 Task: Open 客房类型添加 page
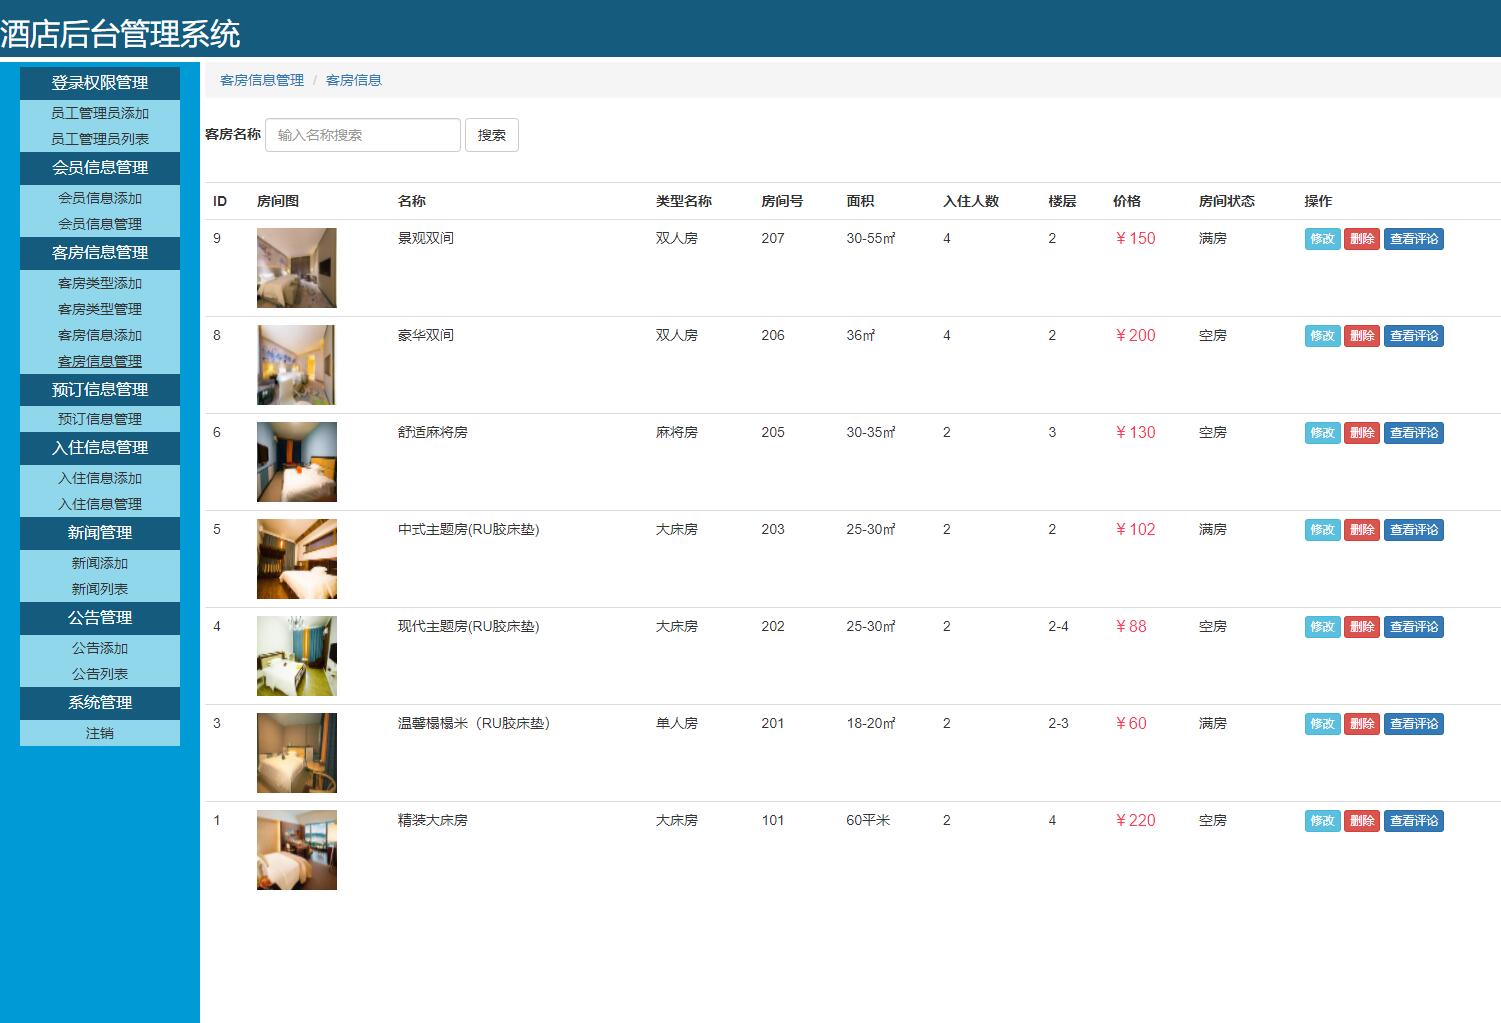(x=99, y=283)
